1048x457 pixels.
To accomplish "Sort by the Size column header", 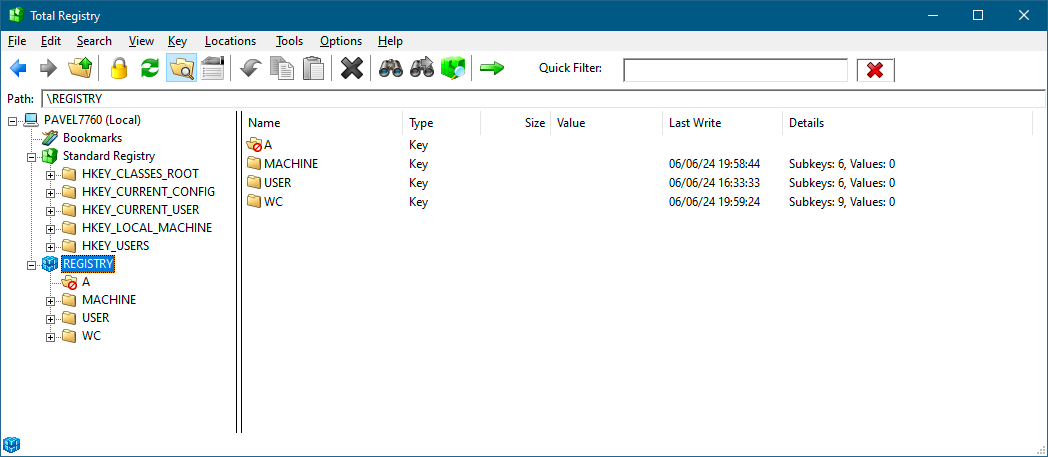I will [516, 123].
